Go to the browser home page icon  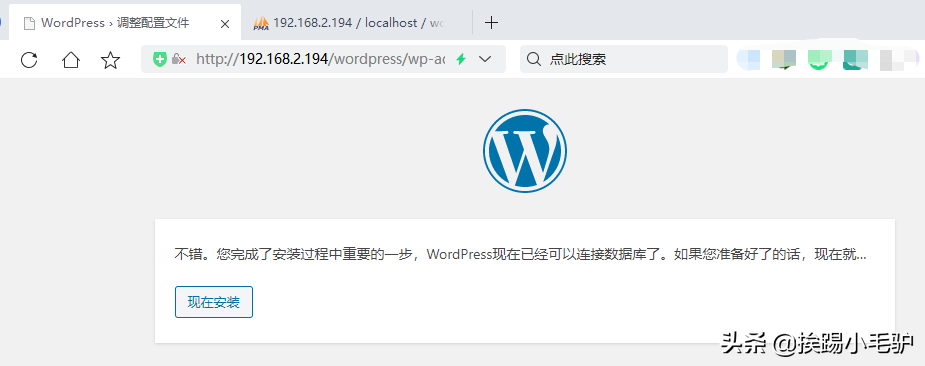coord(71,60)
